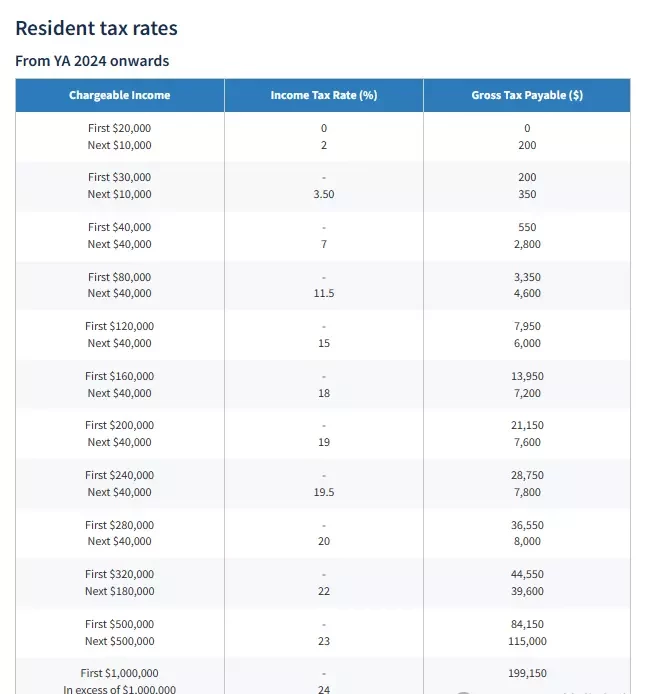Click the First $280,000 income label

point(120,525)
